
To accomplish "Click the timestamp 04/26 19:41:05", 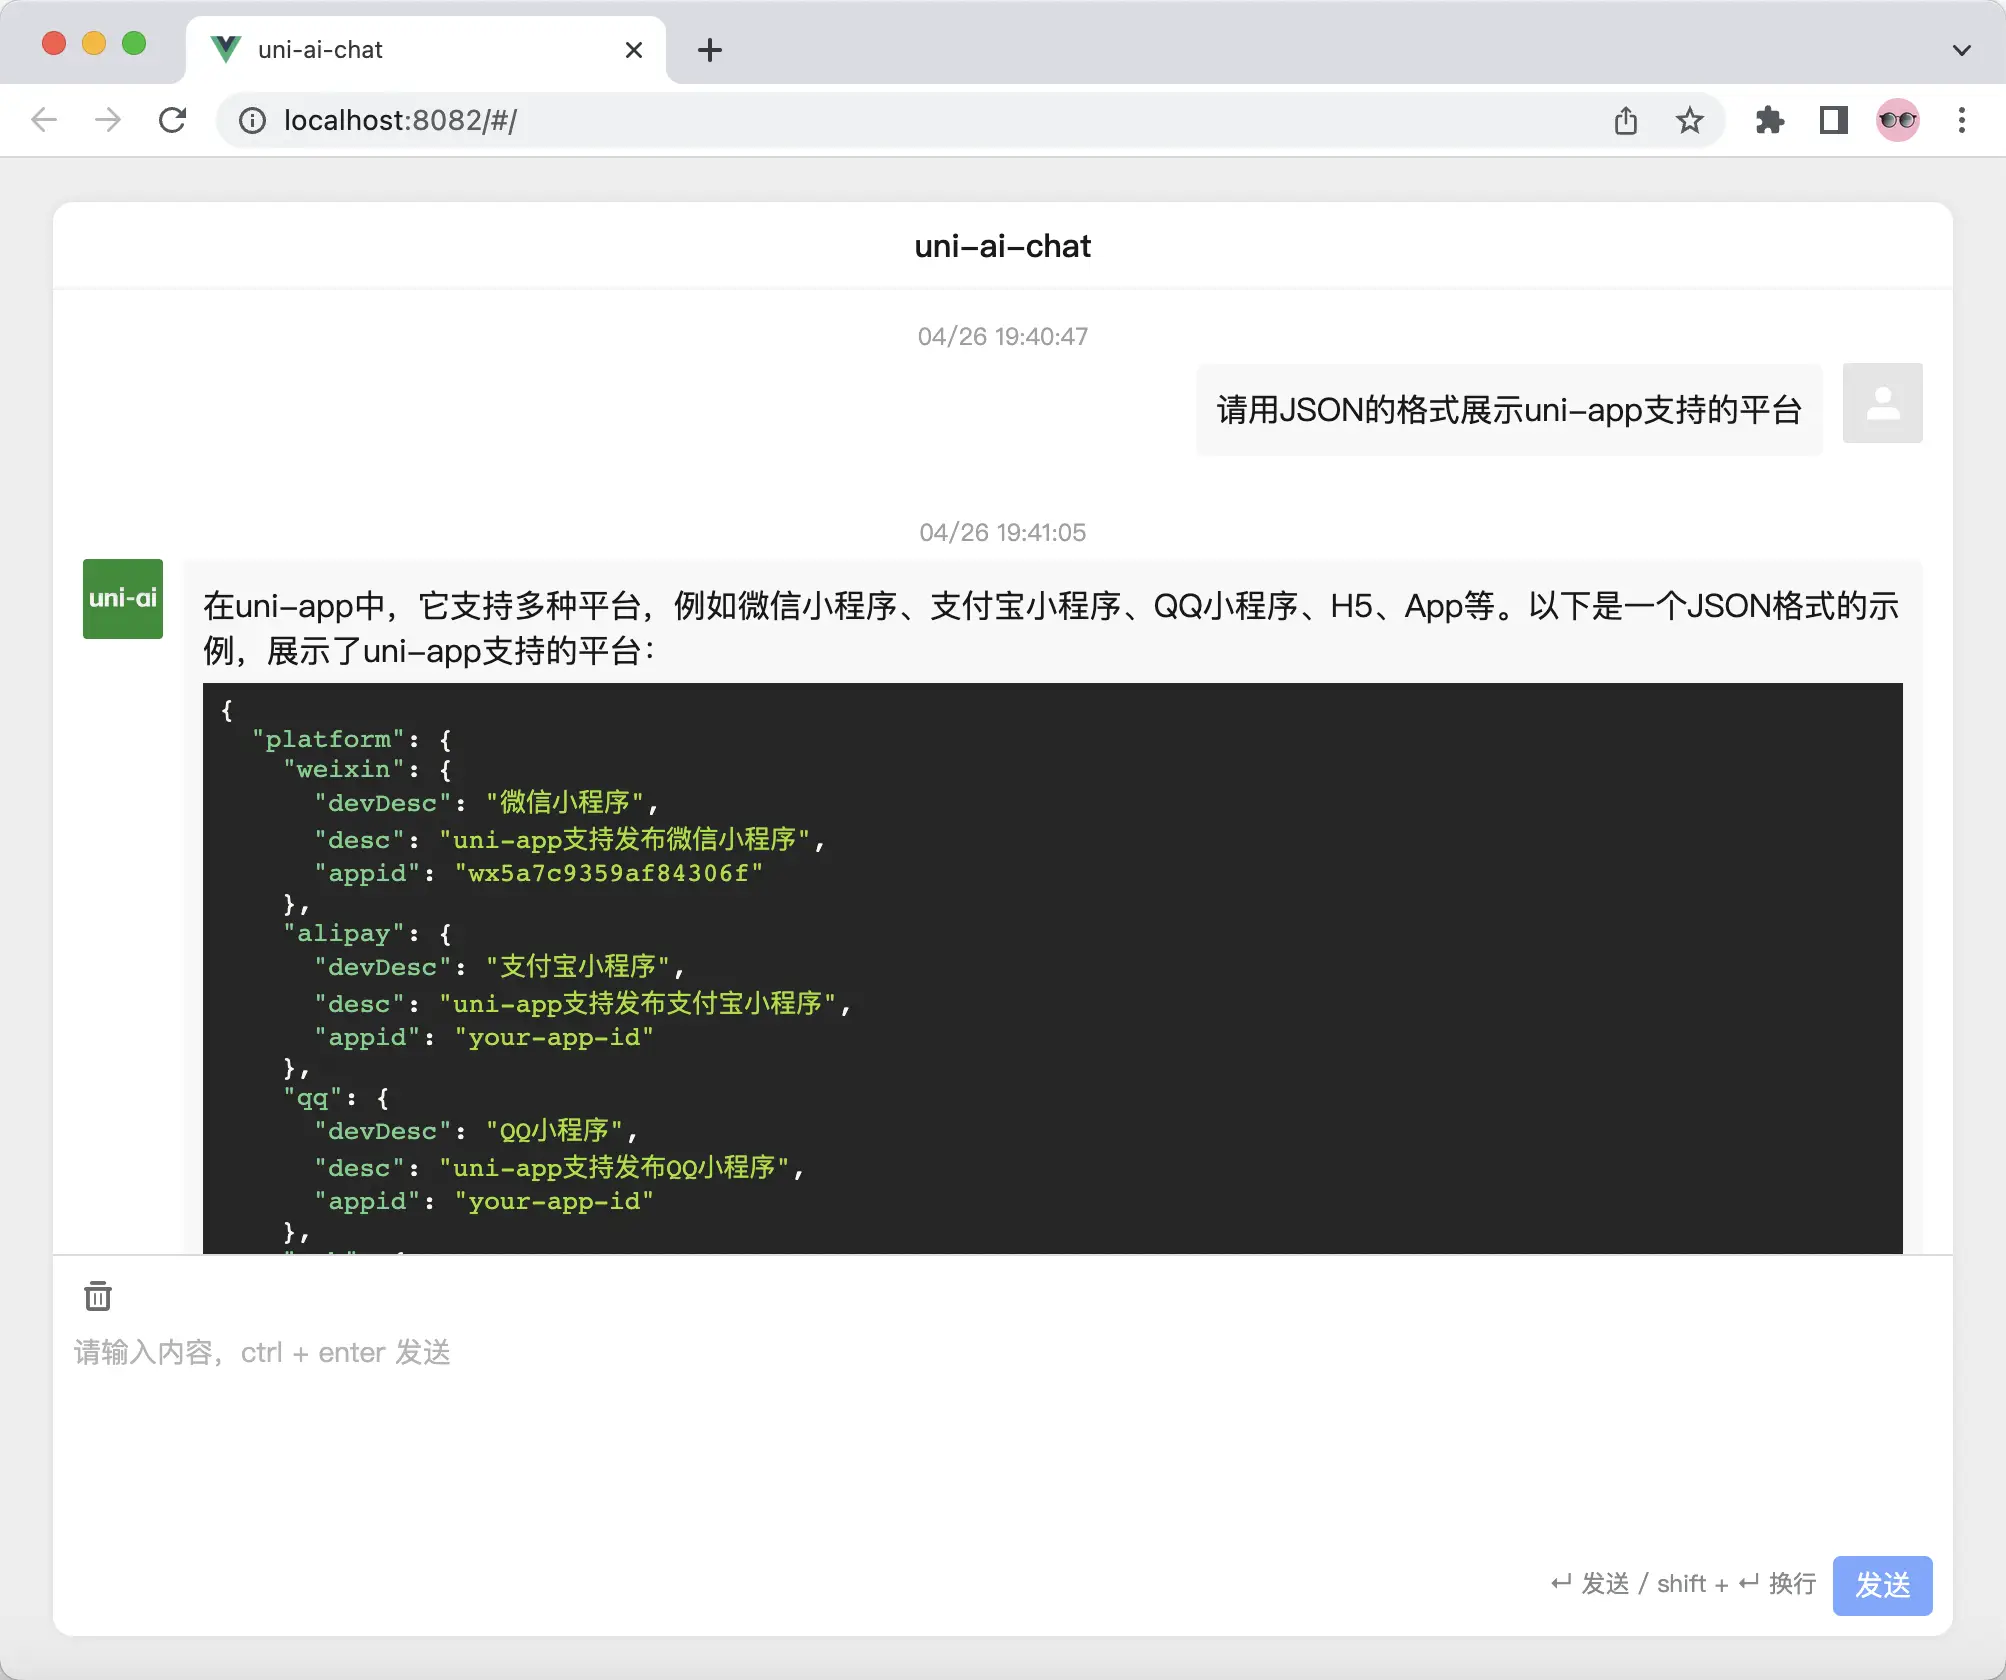I will pos(1003,532).
